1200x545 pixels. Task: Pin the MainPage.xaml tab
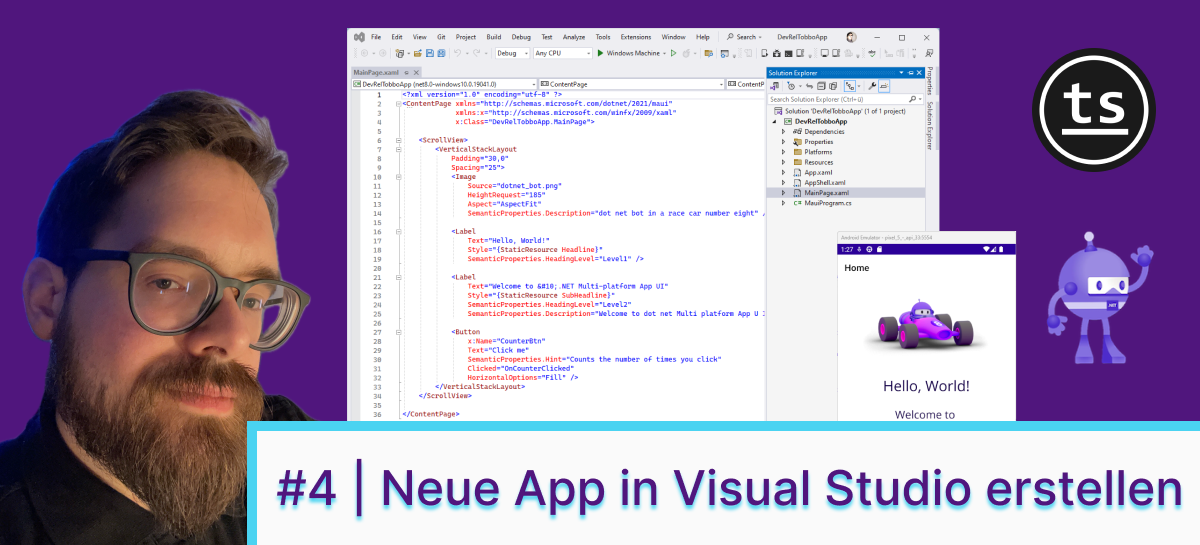point(406,73)
